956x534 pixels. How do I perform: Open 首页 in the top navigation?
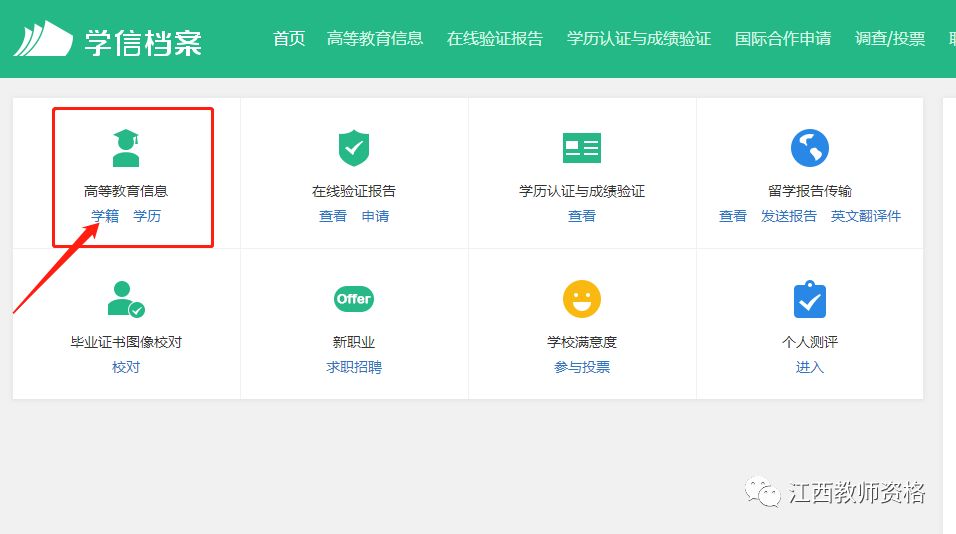click(x=289, y=38)
